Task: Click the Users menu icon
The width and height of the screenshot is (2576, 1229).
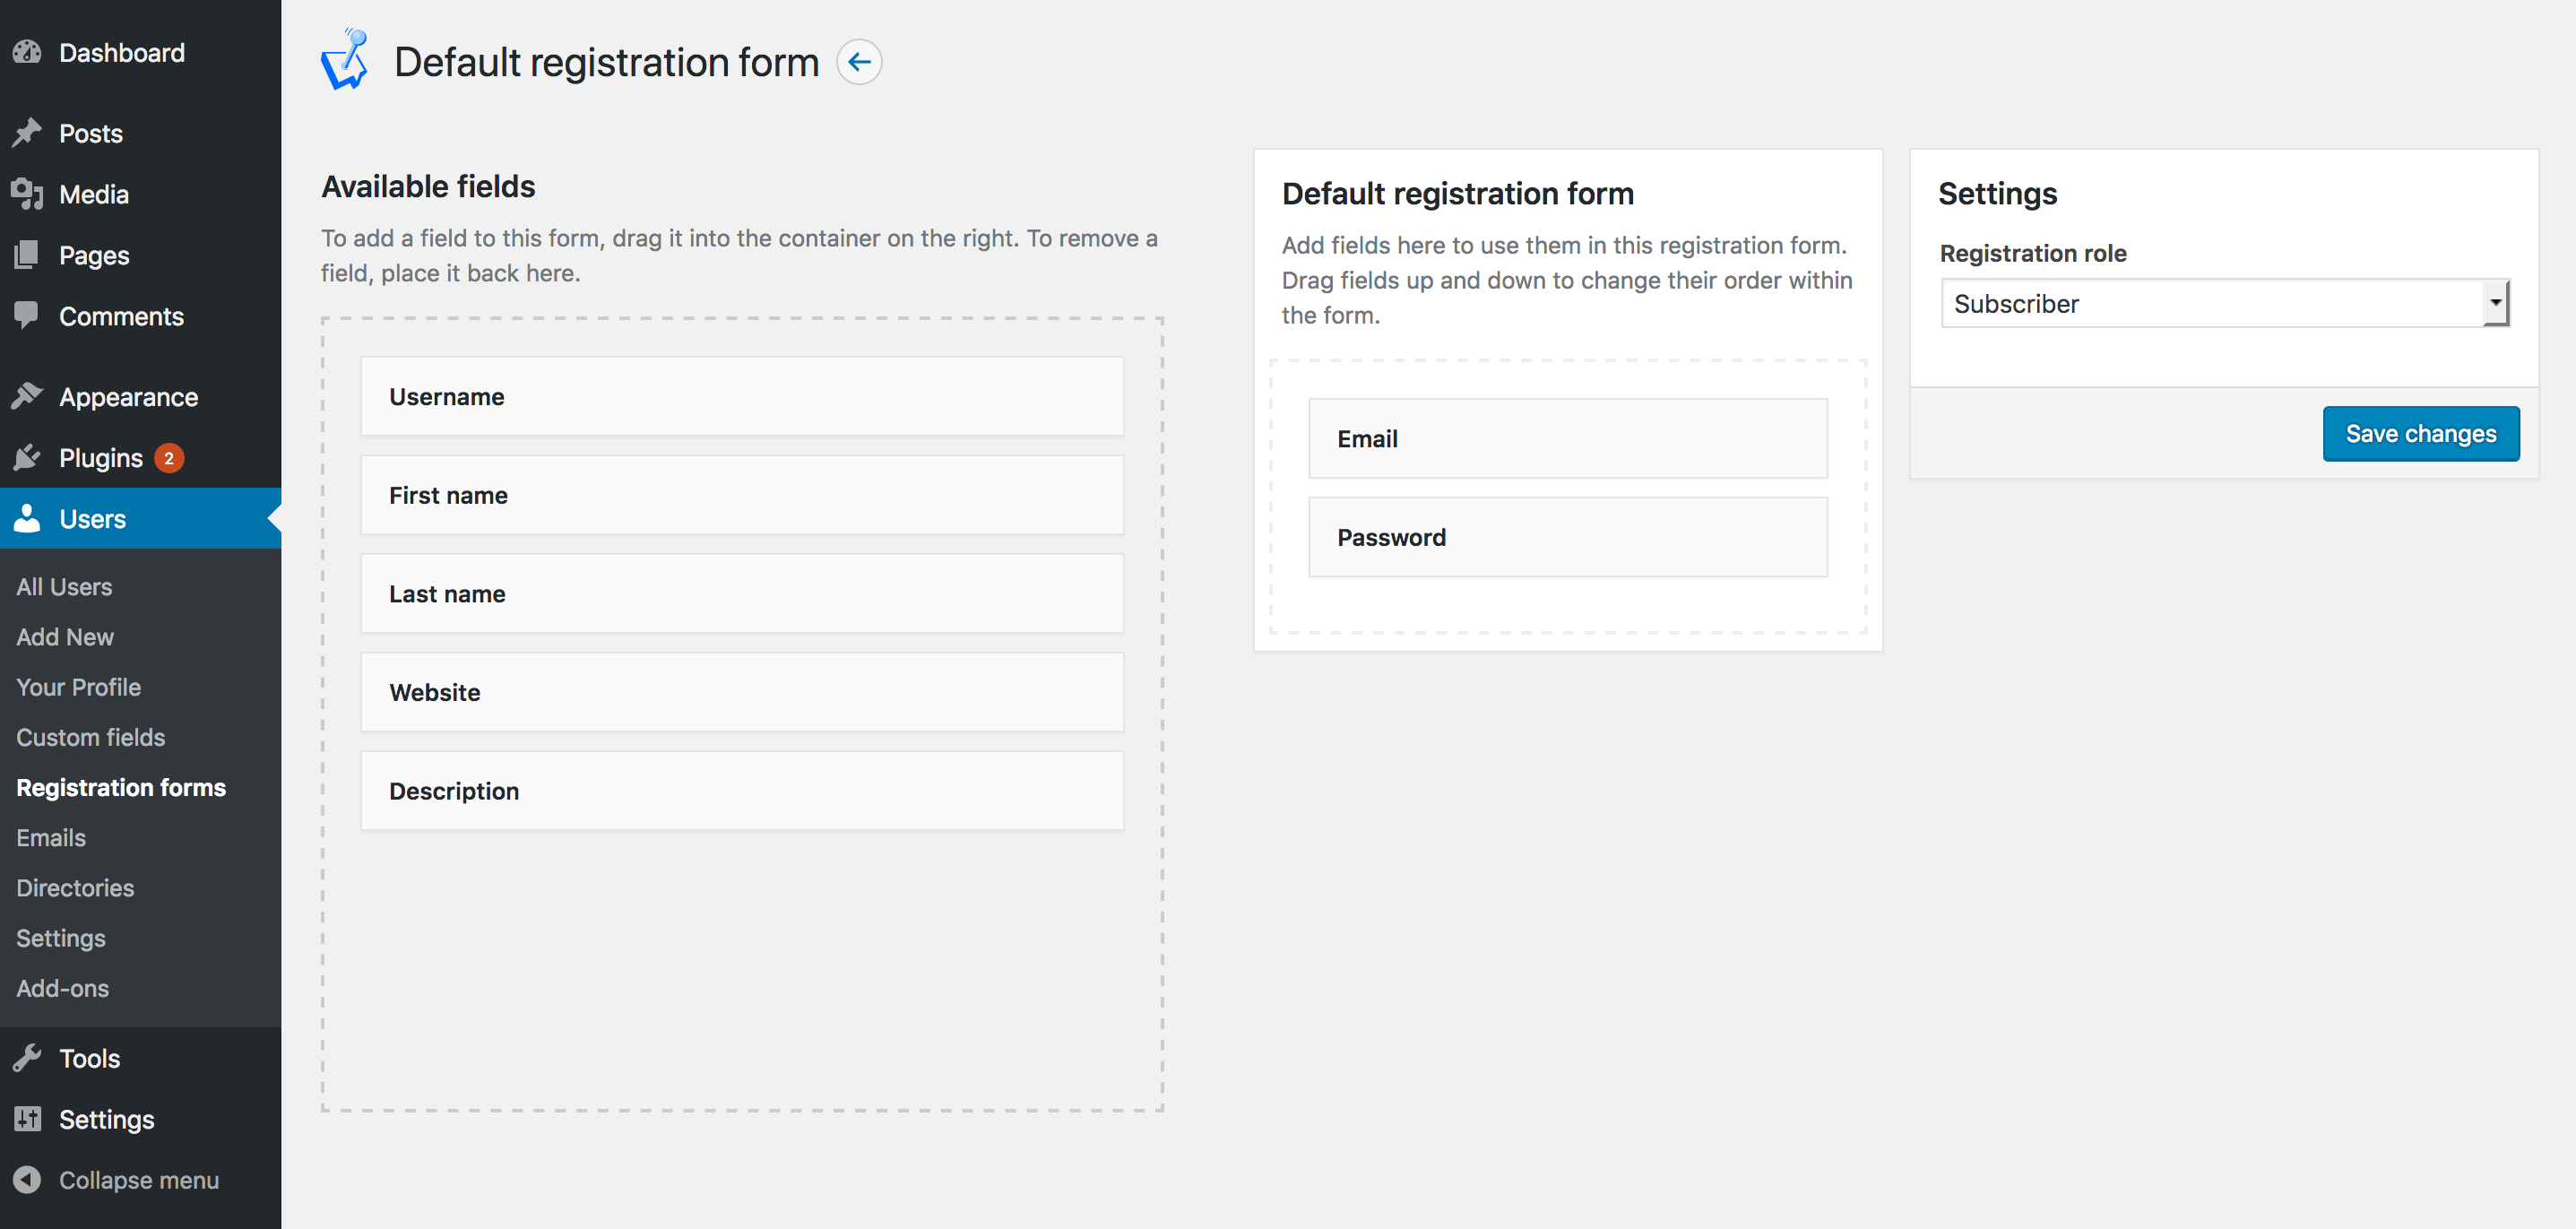Action: [x=30, y=519]
